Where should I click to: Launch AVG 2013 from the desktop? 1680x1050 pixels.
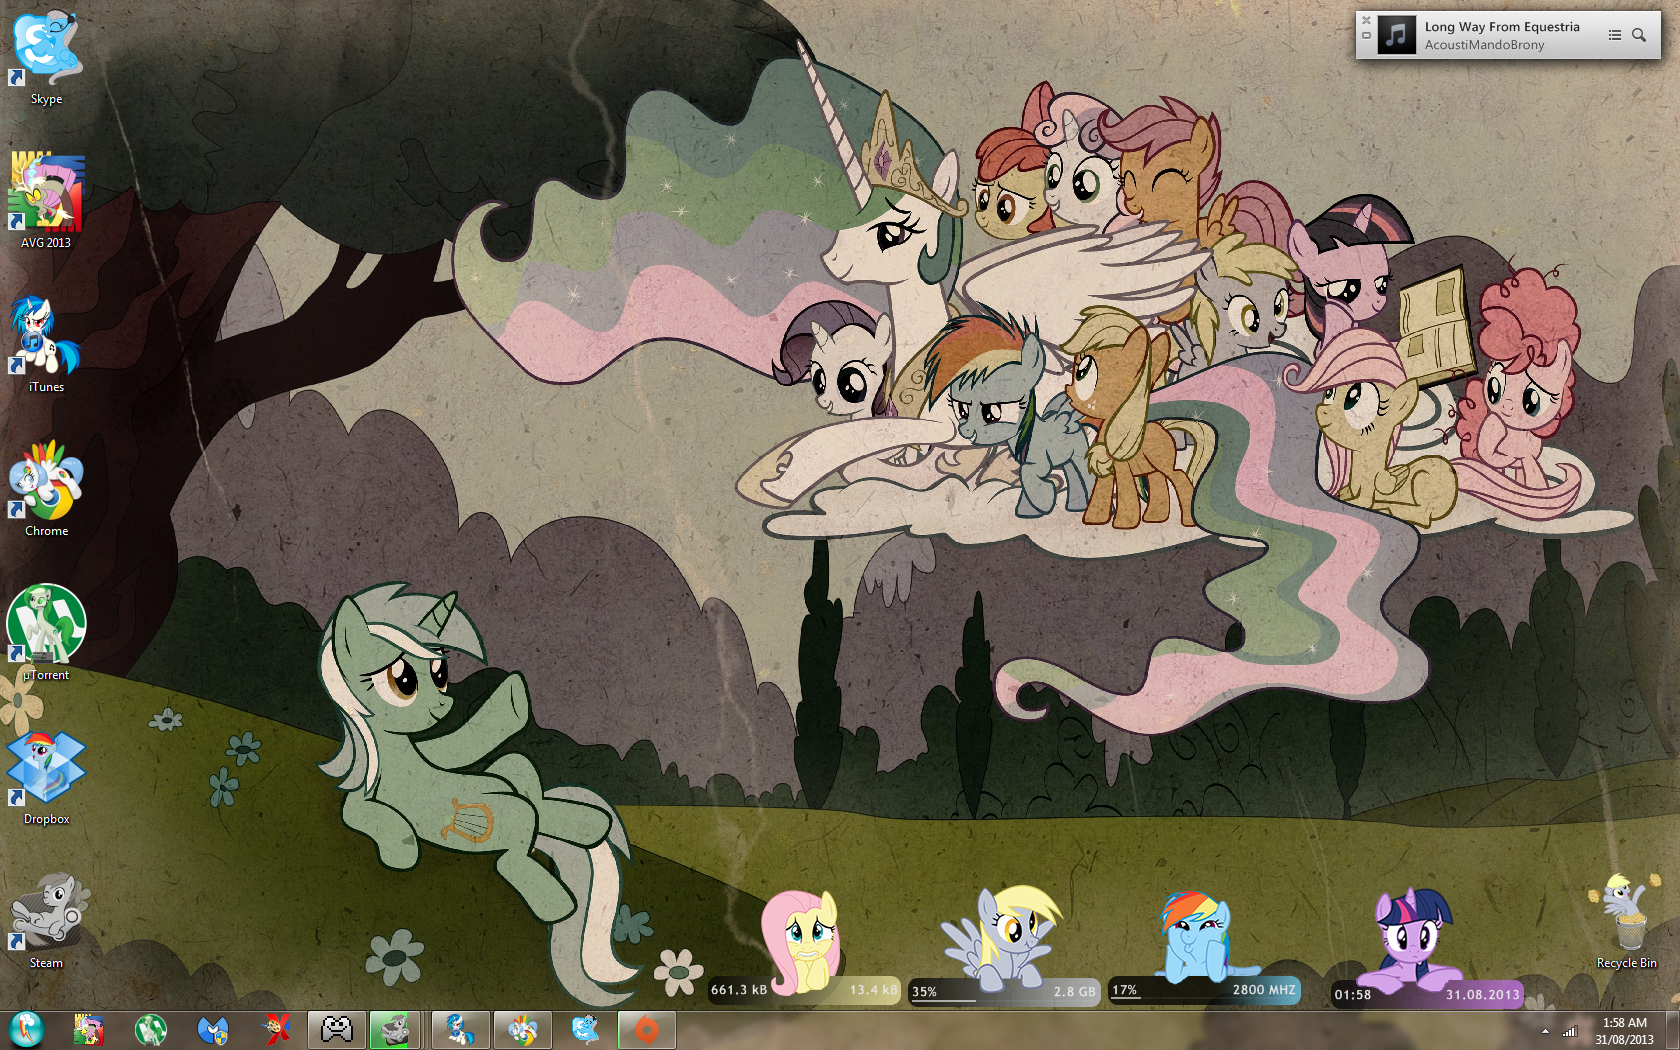coord(45,200)
